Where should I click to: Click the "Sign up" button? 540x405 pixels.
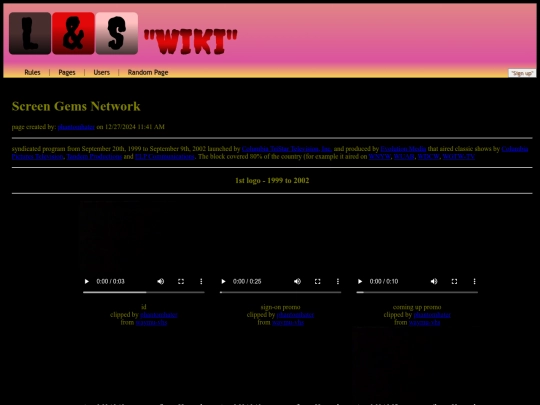pyautogui.click(x=522, y=73)
